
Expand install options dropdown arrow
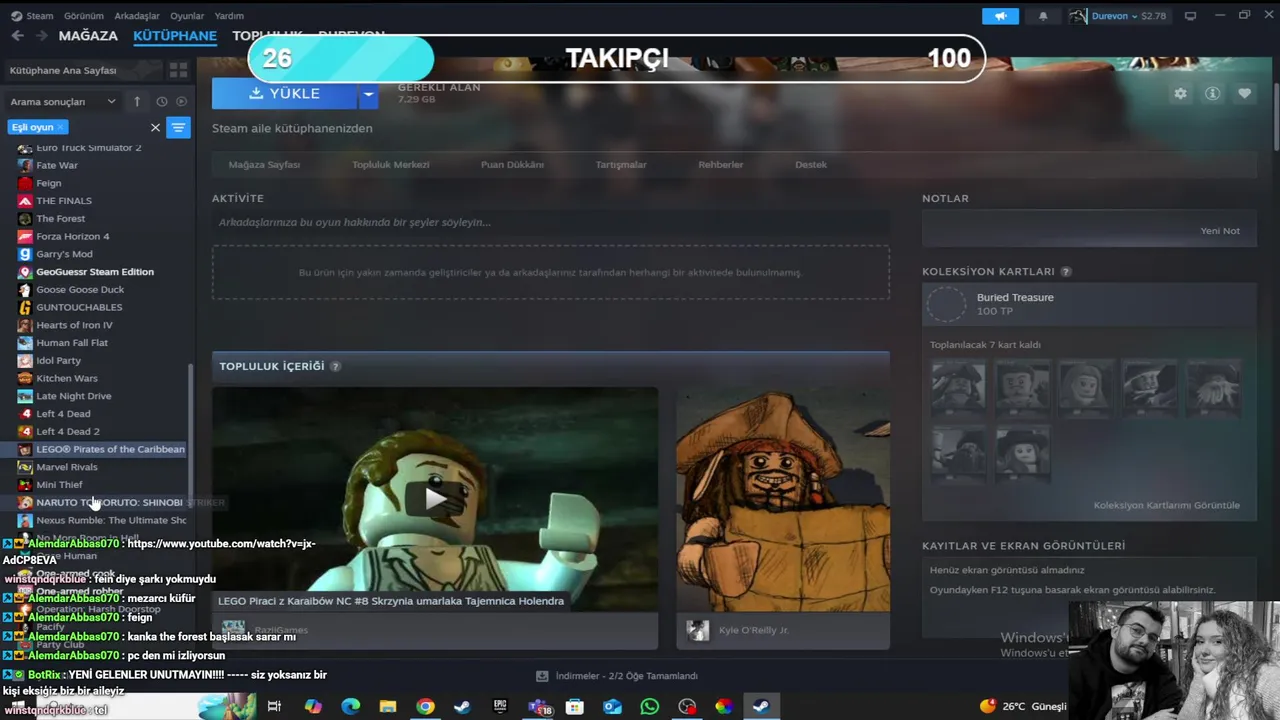368,93
